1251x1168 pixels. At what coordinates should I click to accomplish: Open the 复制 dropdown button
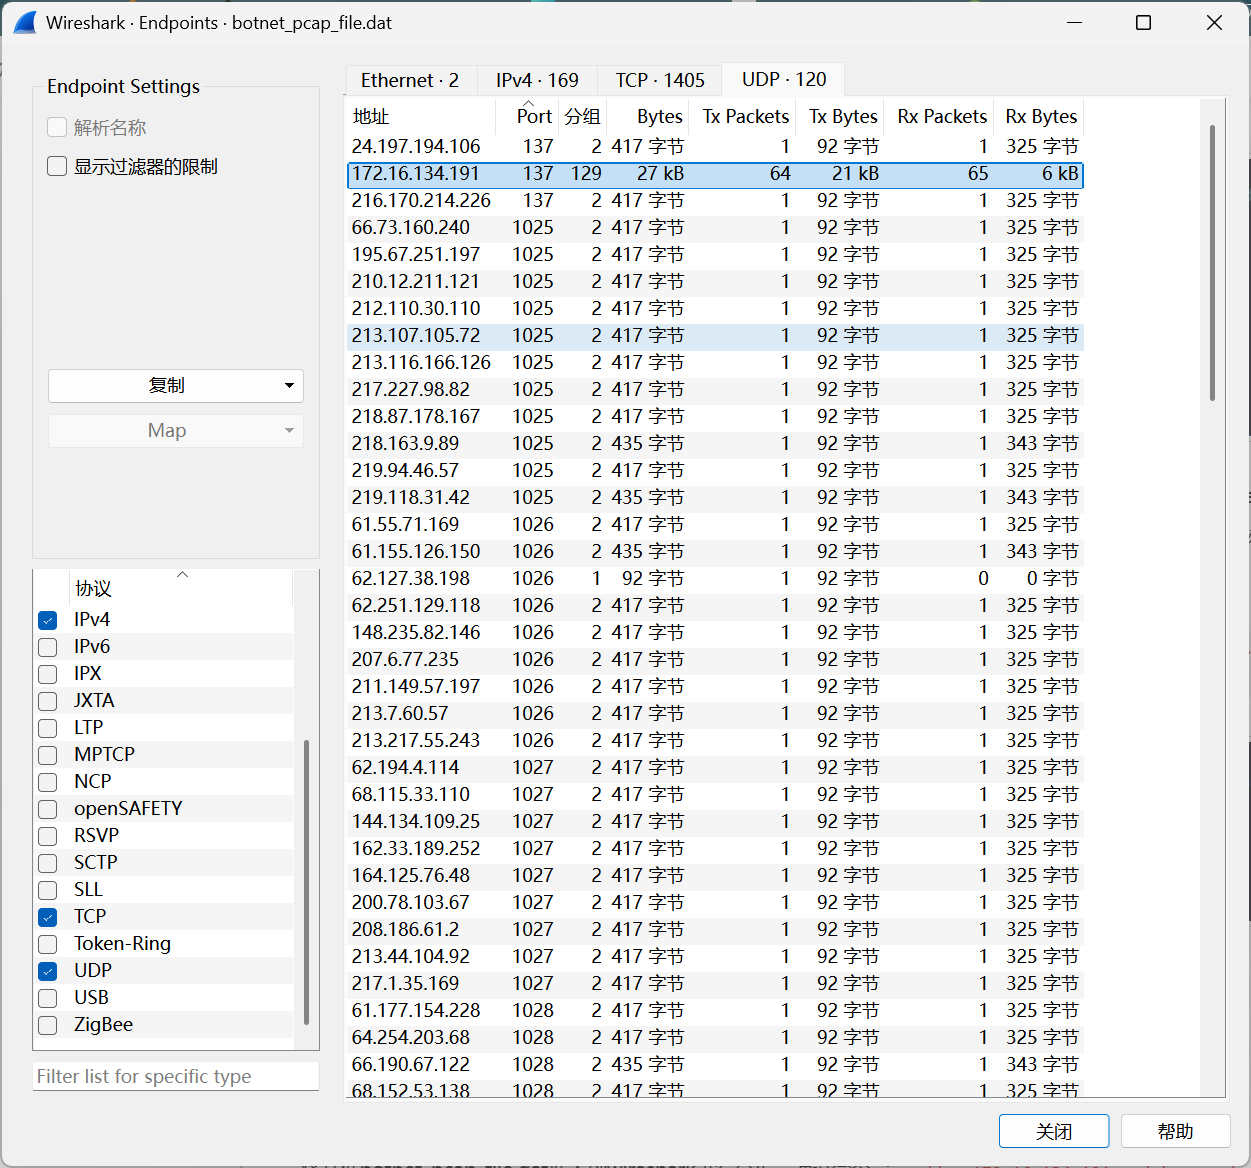[176, 386]
